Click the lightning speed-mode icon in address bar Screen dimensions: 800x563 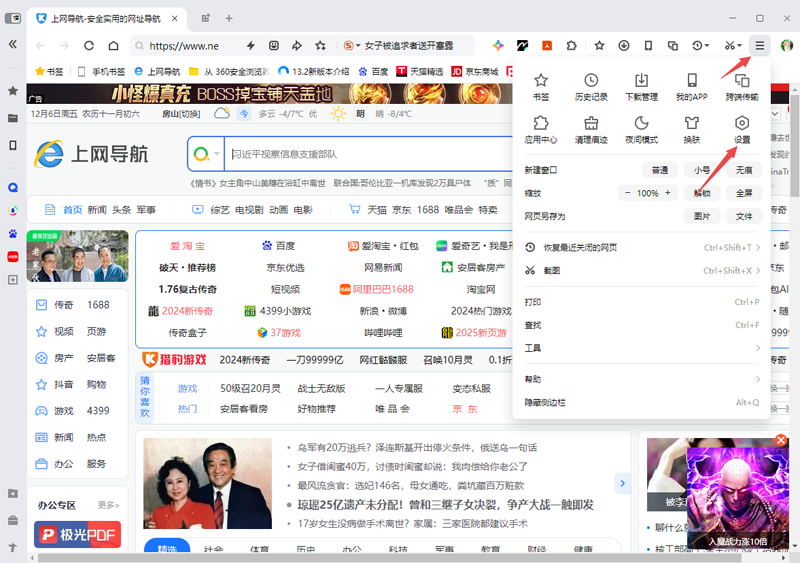tap(251, 46)
